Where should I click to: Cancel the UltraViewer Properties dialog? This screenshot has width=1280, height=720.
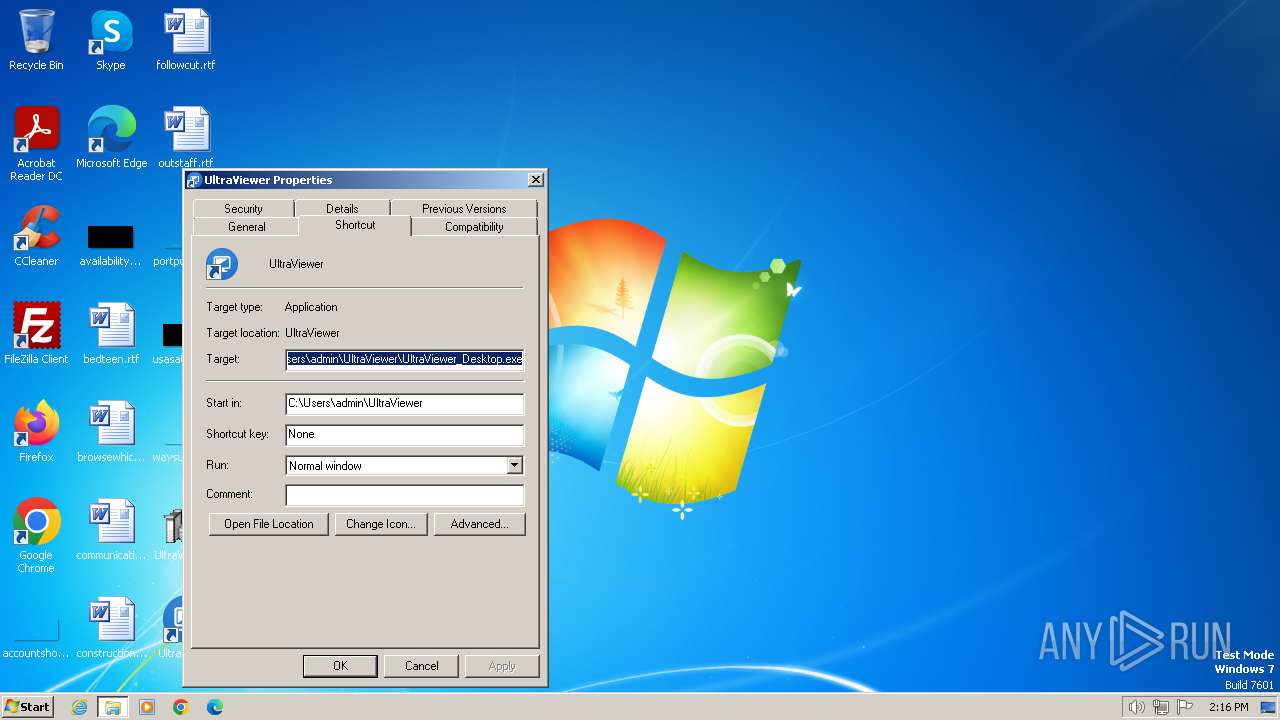tap(422, 666)
